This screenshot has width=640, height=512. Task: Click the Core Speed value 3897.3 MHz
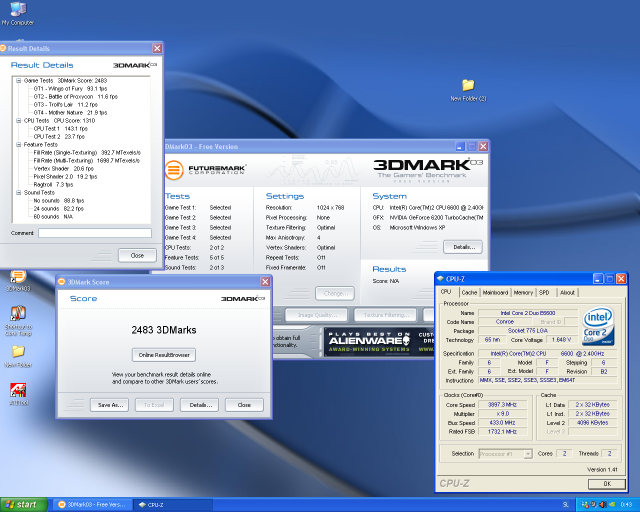pyautogui.click(x=502, y=405)
